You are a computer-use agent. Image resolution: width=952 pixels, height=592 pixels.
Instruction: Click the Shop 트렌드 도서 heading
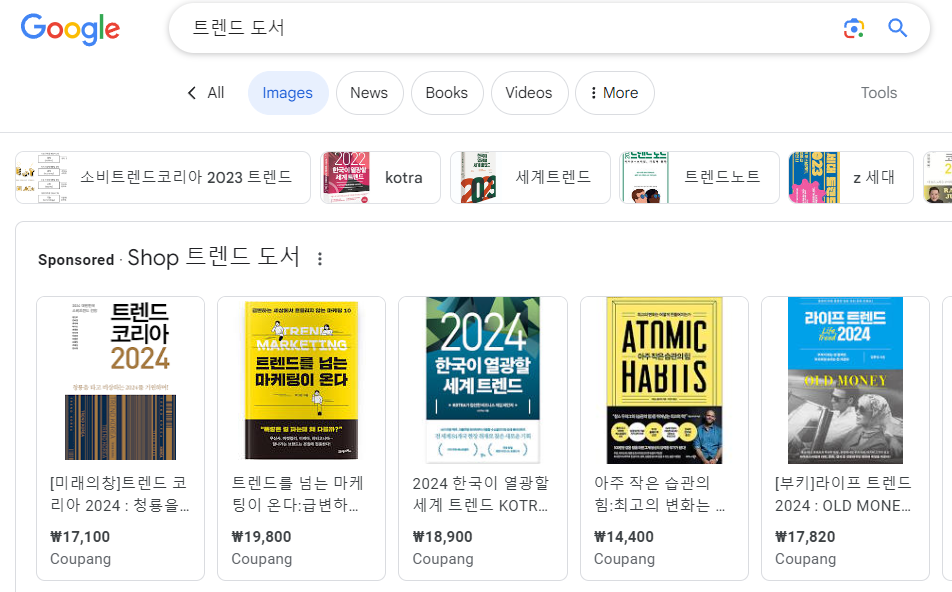(x=213, y=257)
